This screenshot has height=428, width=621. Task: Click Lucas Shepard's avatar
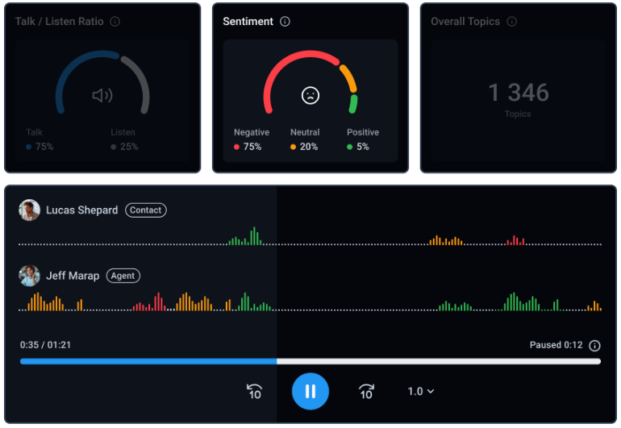(30, 210)
